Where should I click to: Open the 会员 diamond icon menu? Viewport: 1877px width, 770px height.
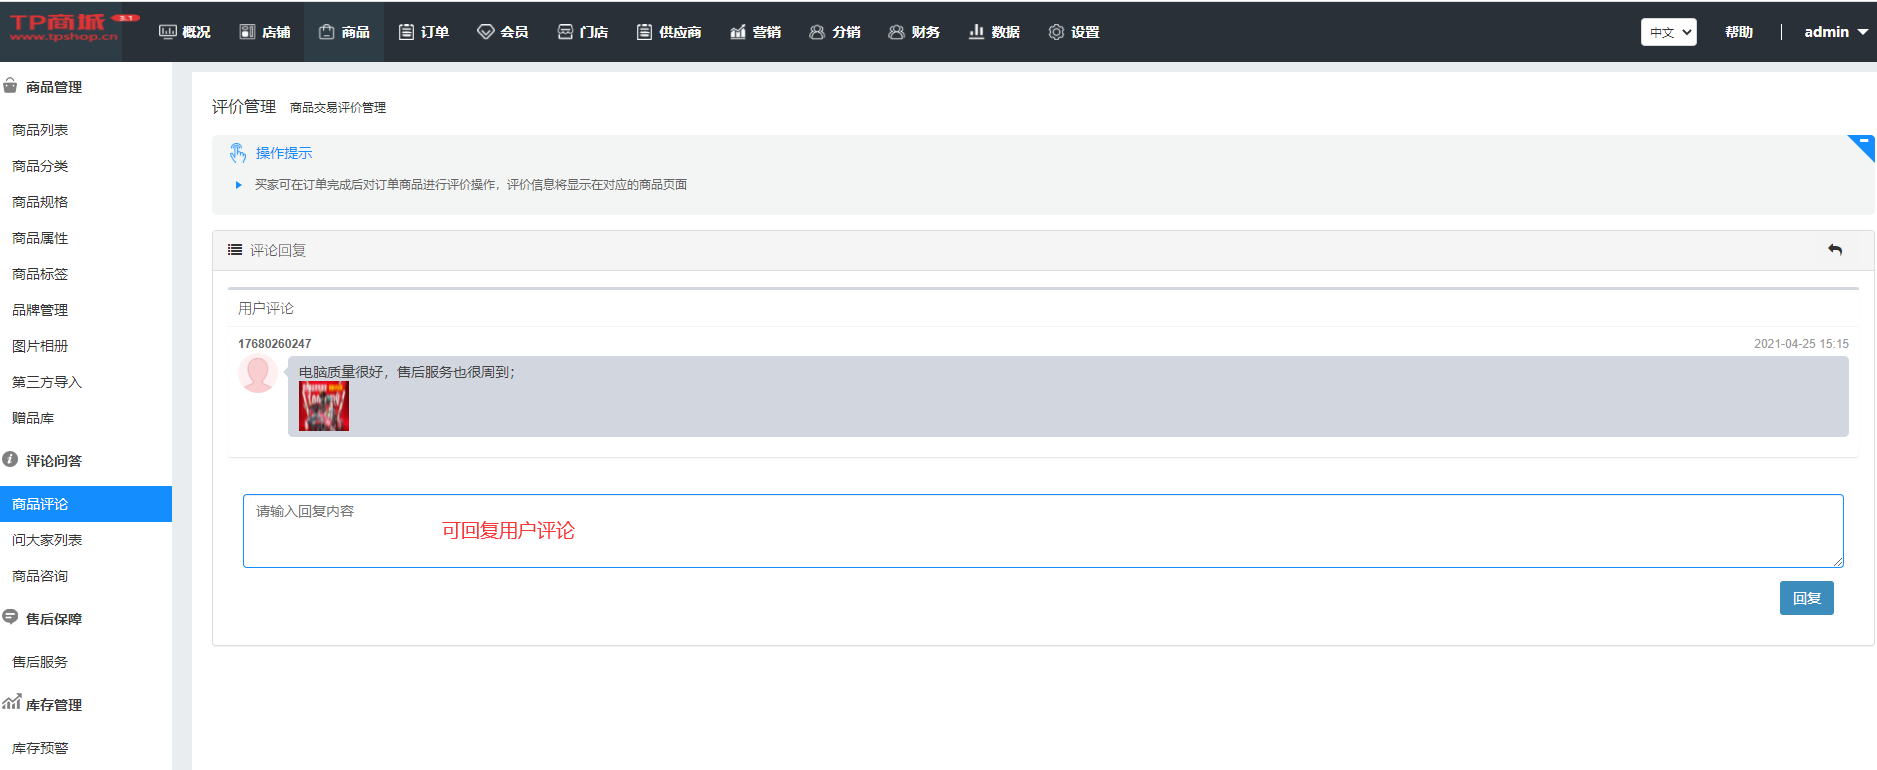click(x=502, y=32)
